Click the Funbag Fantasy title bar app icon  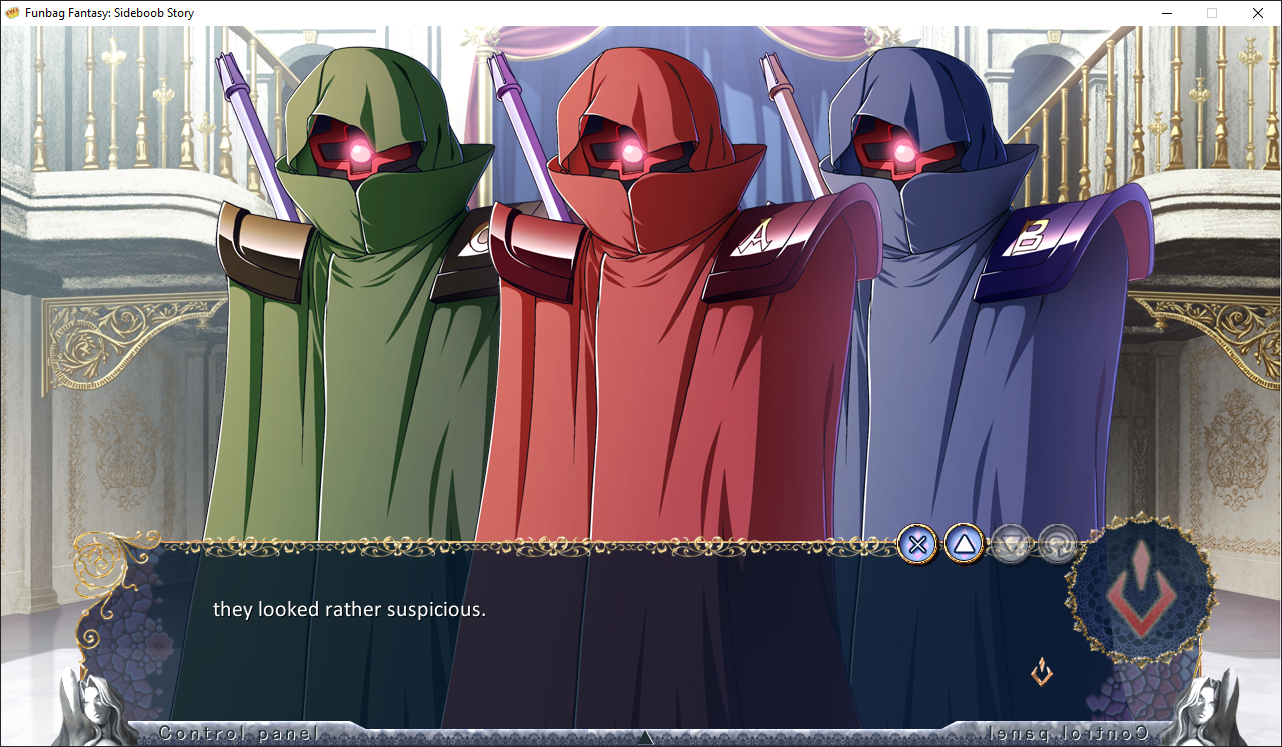pos(12,13)
